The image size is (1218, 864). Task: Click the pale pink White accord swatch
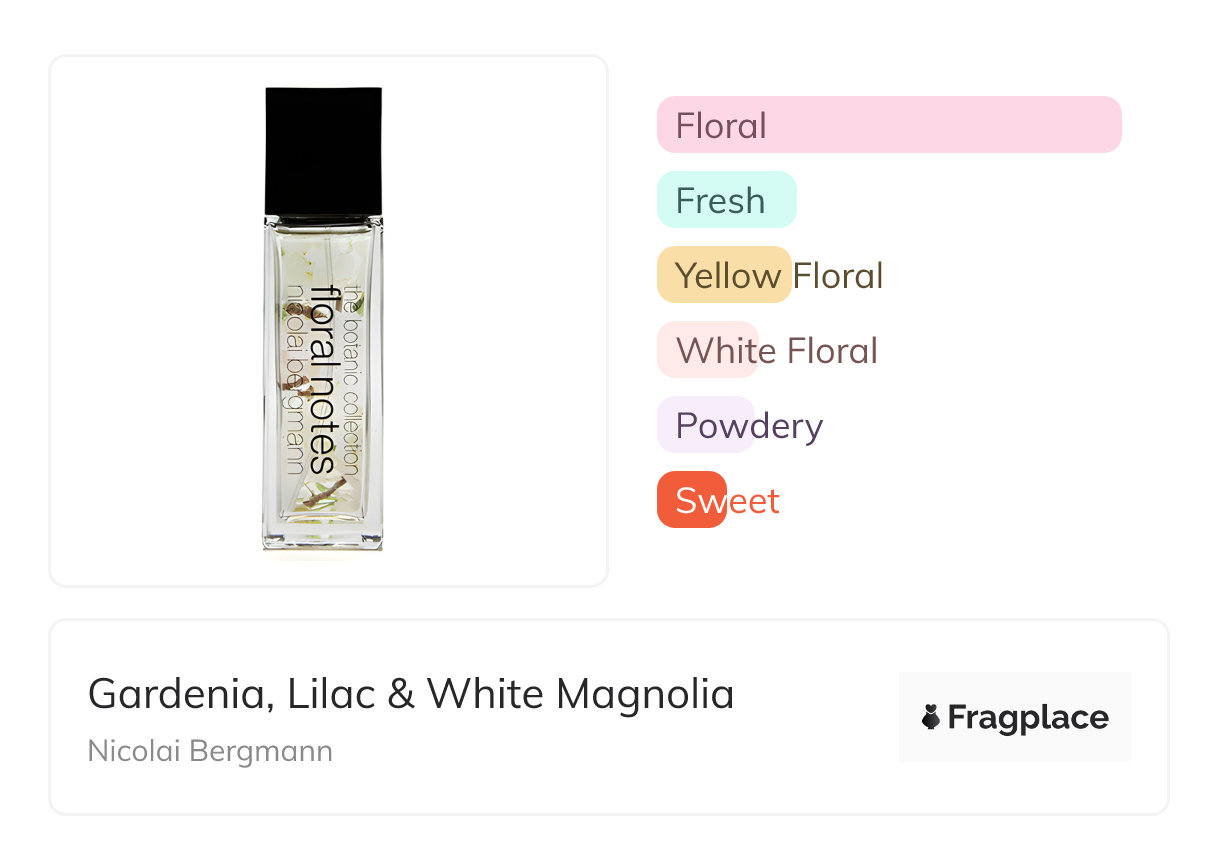click(x=707, y=350)
